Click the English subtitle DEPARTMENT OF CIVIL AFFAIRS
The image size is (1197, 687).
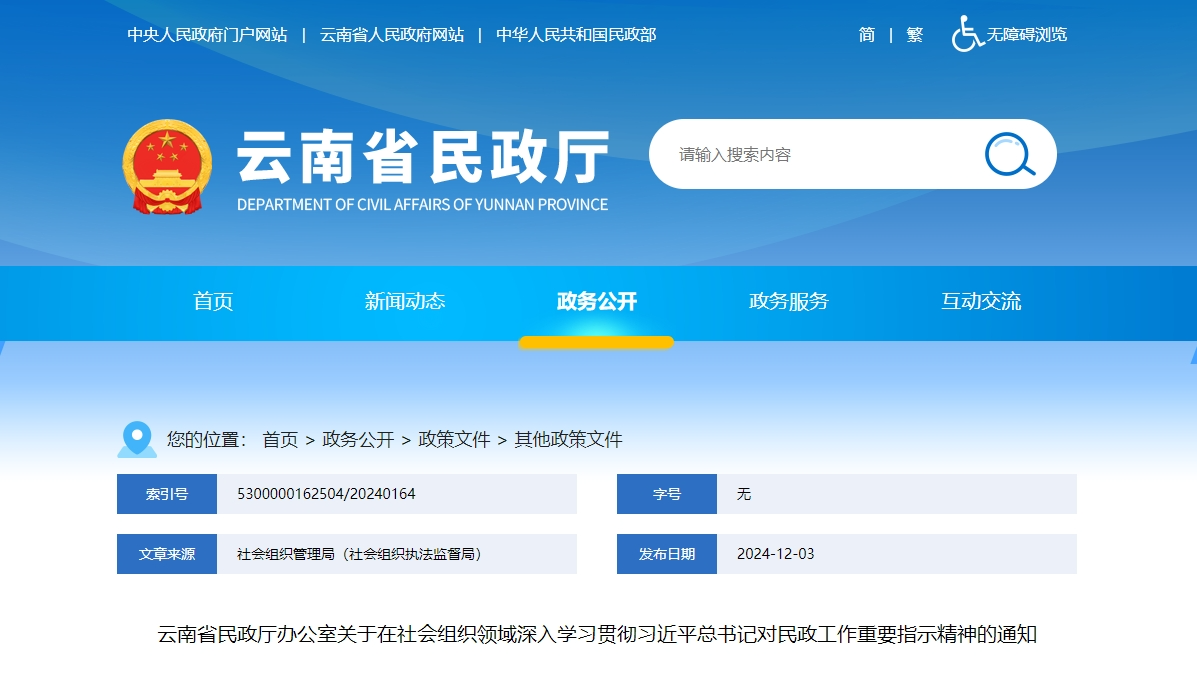click(x=422, y=205)
